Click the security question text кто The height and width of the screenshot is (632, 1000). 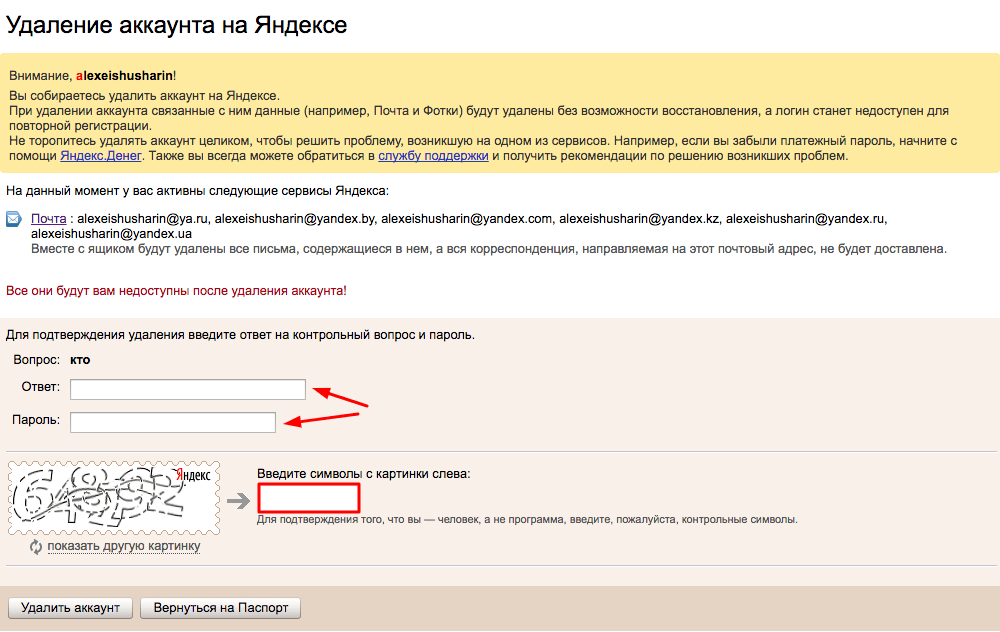[x=80, y=360]
